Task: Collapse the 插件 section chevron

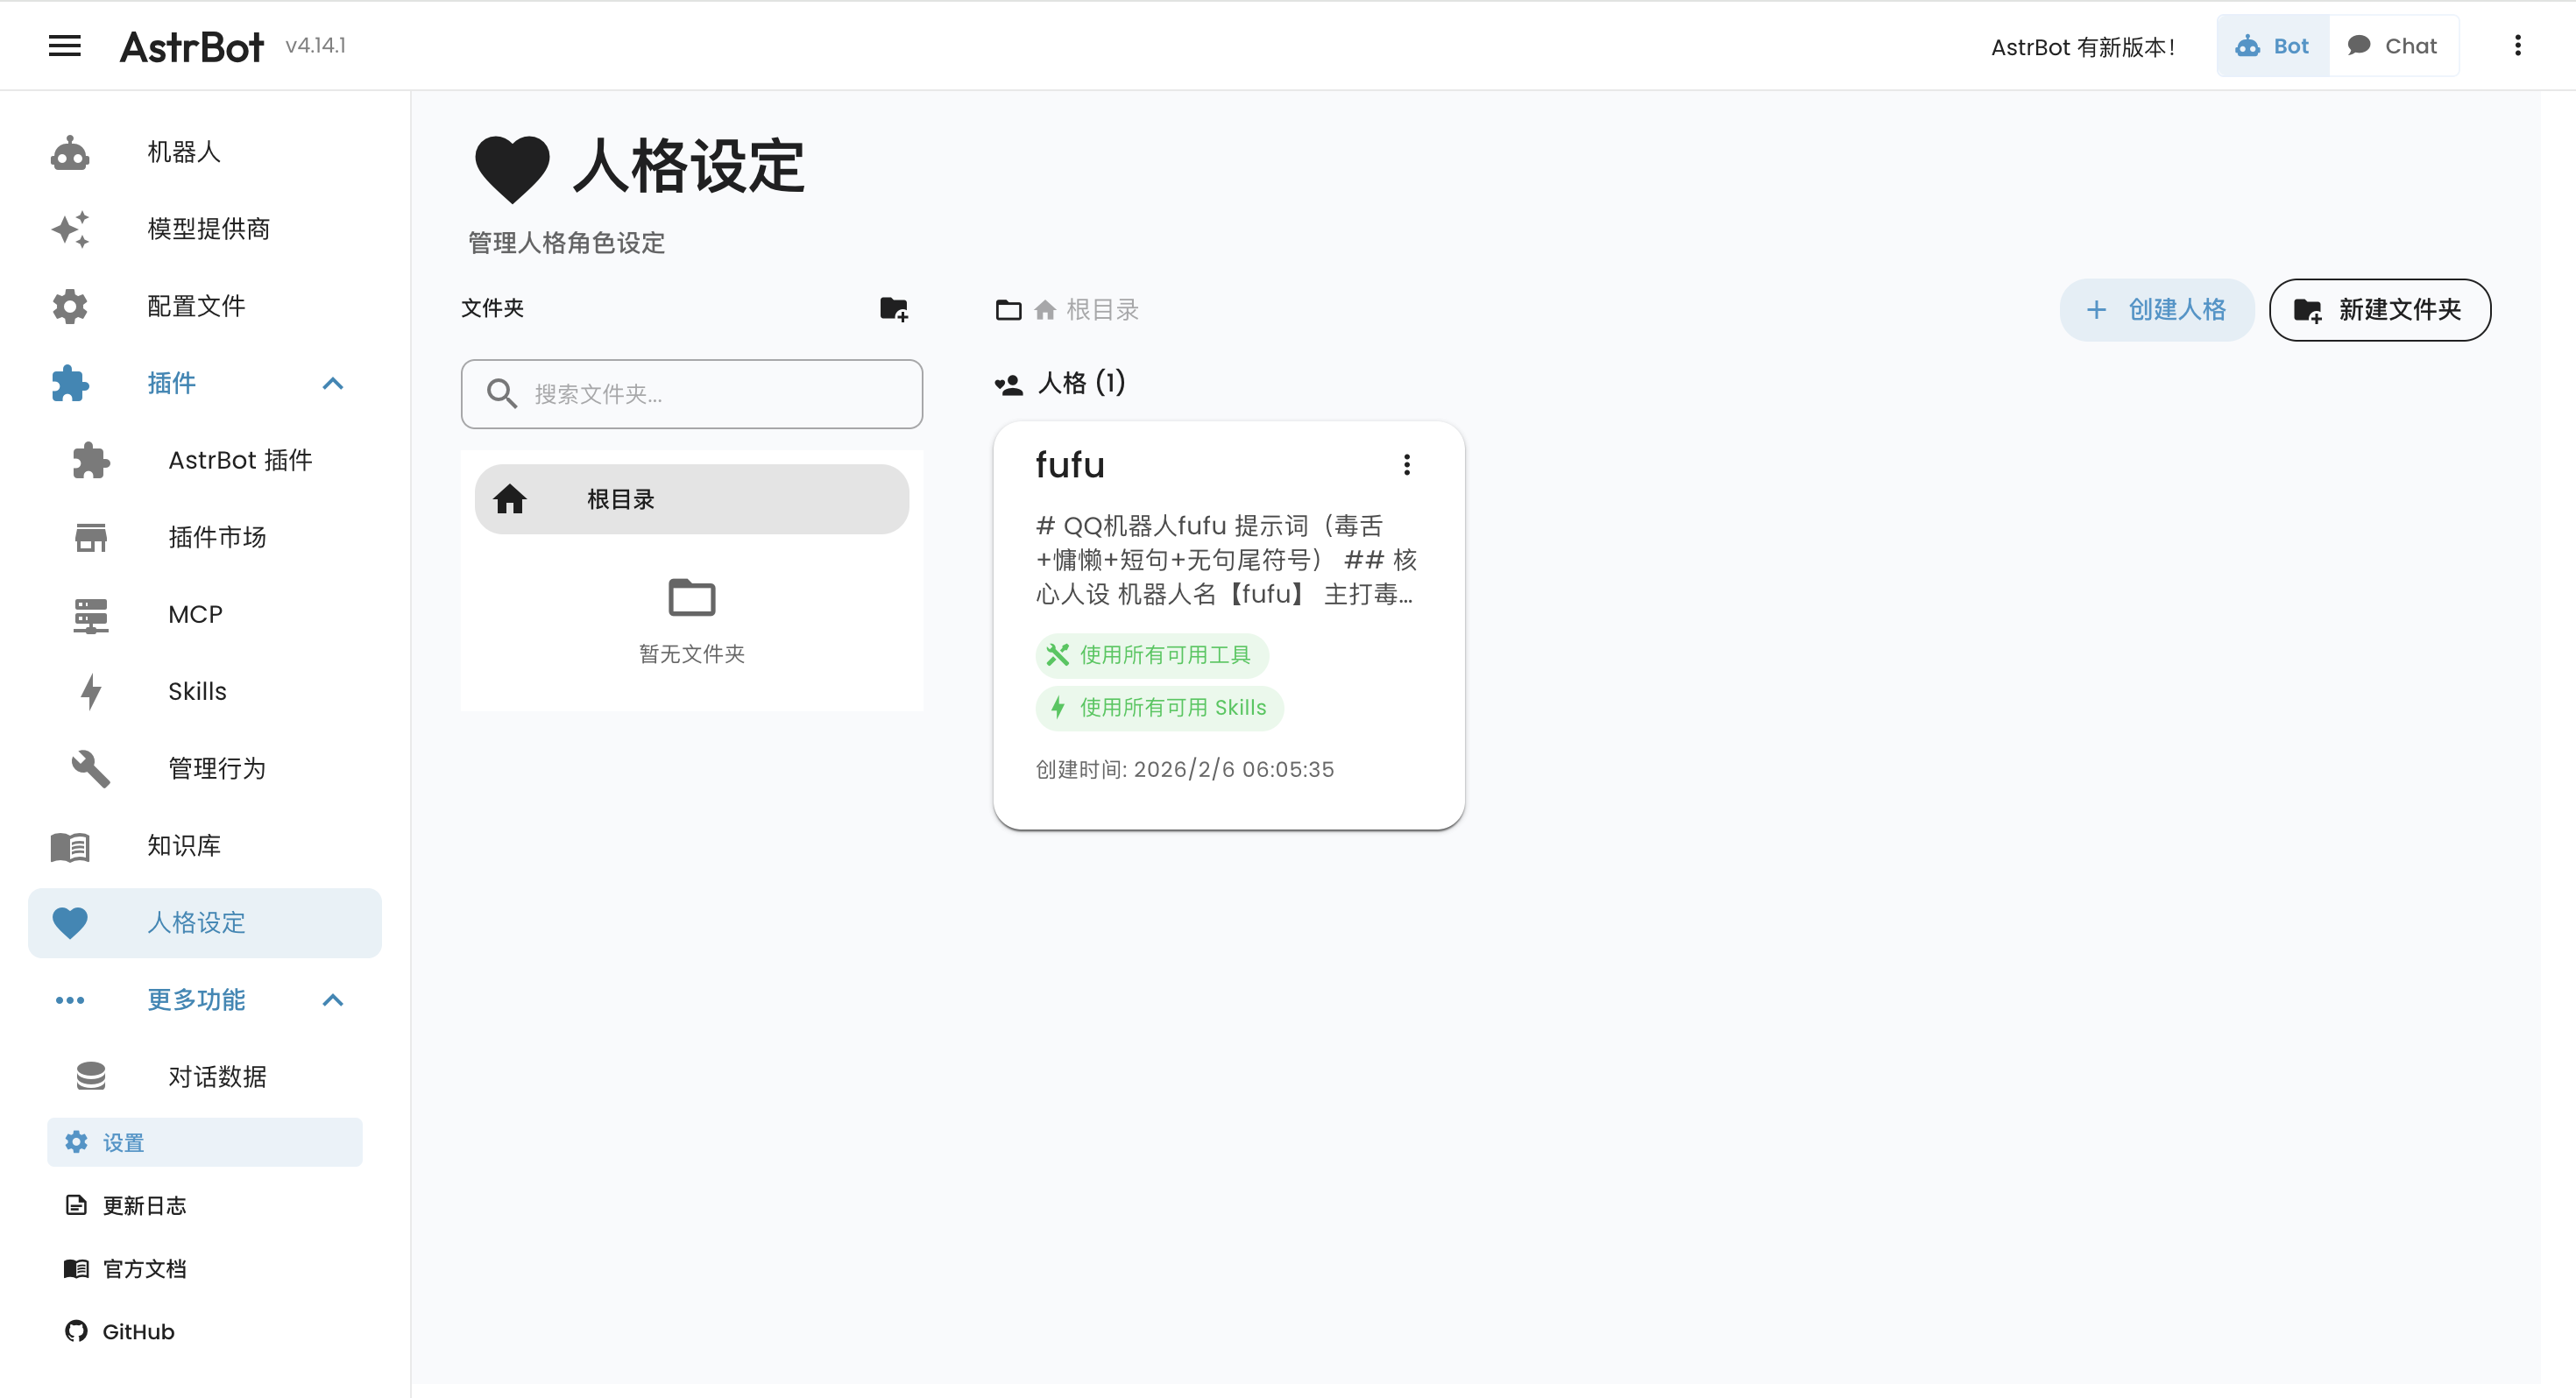Action: coord(333,384)
